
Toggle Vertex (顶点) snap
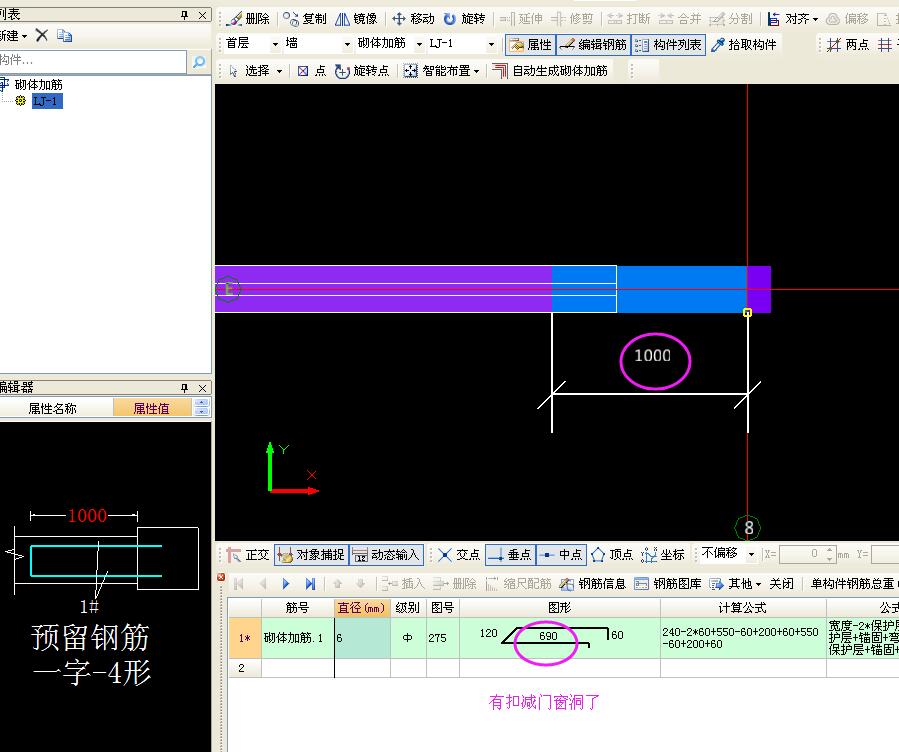coord(612,554)
